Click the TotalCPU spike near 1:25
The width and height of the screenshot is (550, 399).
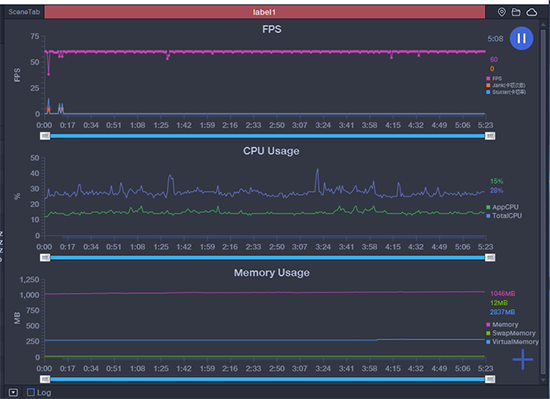(x=170, y=176)
